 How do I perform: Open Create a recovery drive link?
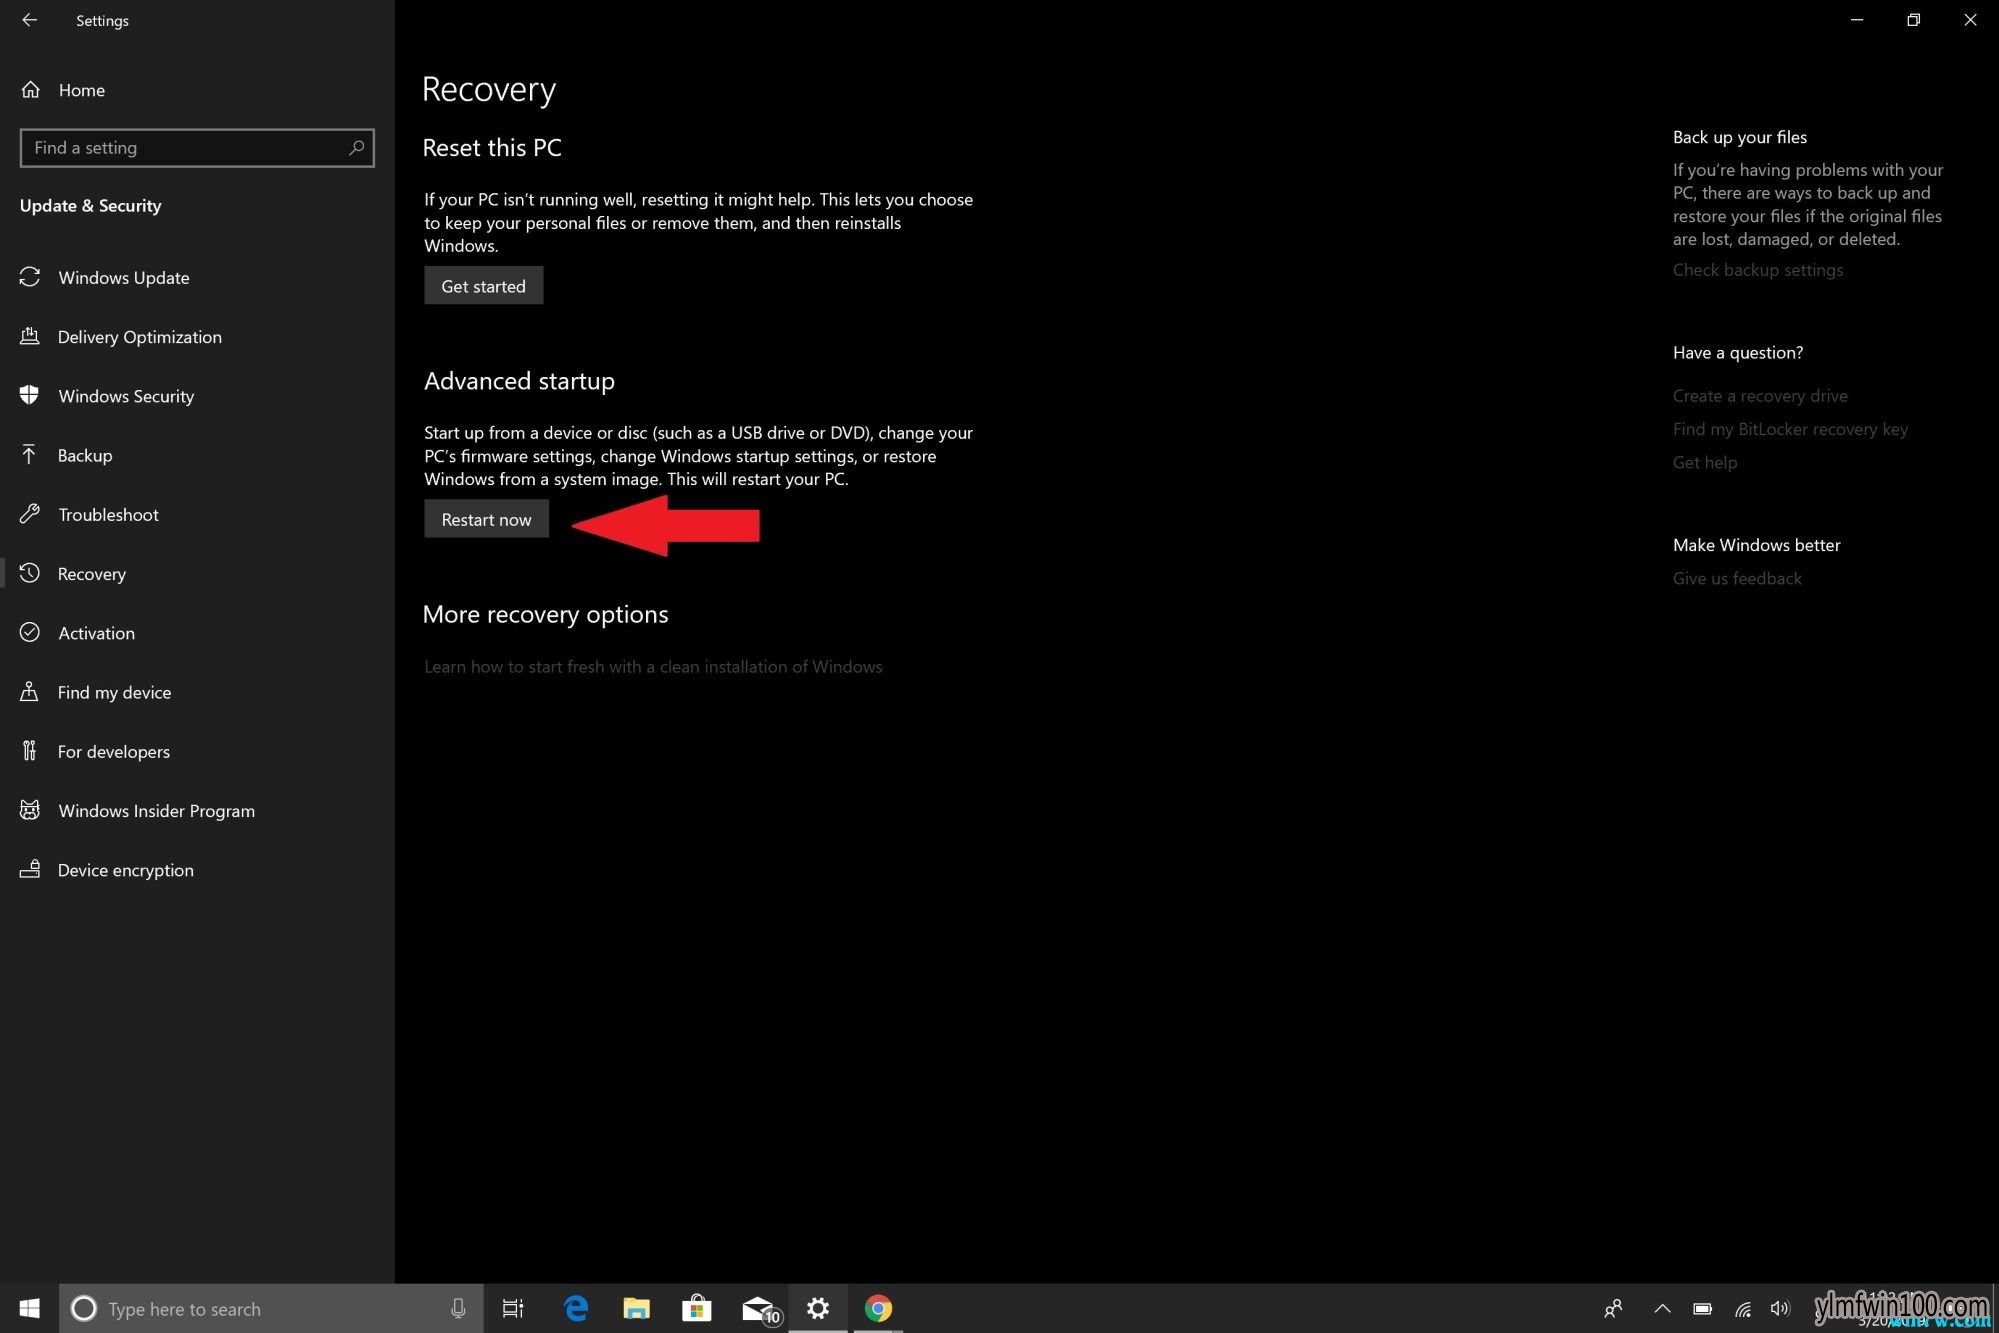[1759, 396]
